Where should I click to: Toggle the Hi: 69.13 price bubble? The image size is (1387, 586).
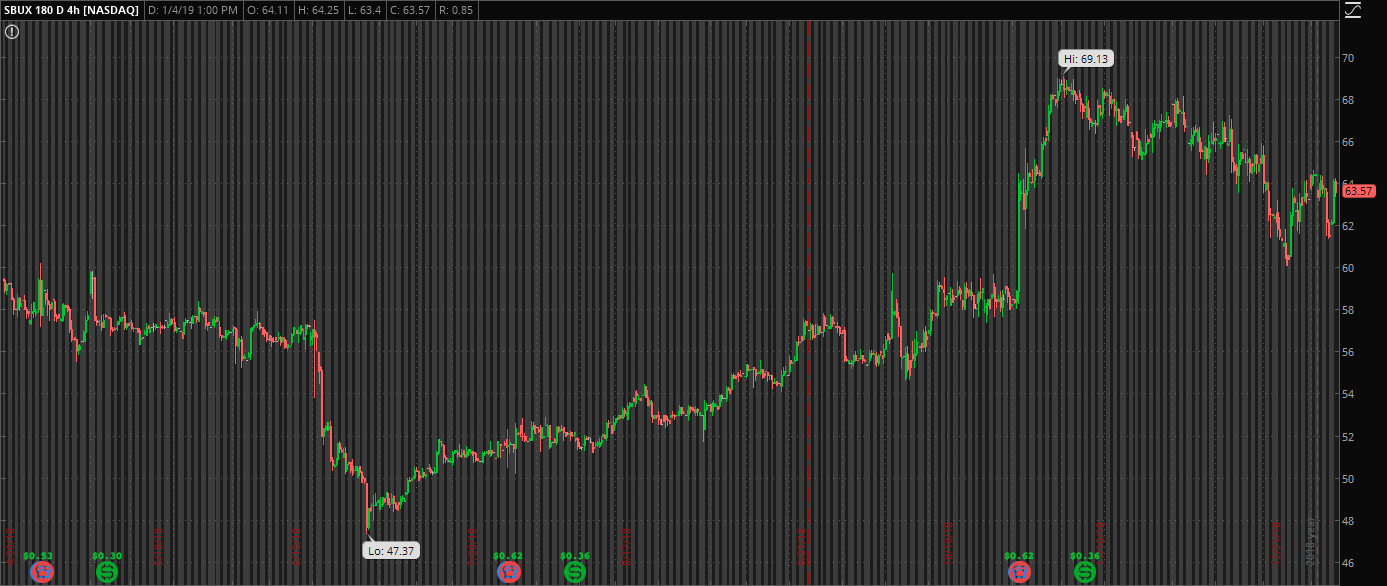click(1086, 58)
